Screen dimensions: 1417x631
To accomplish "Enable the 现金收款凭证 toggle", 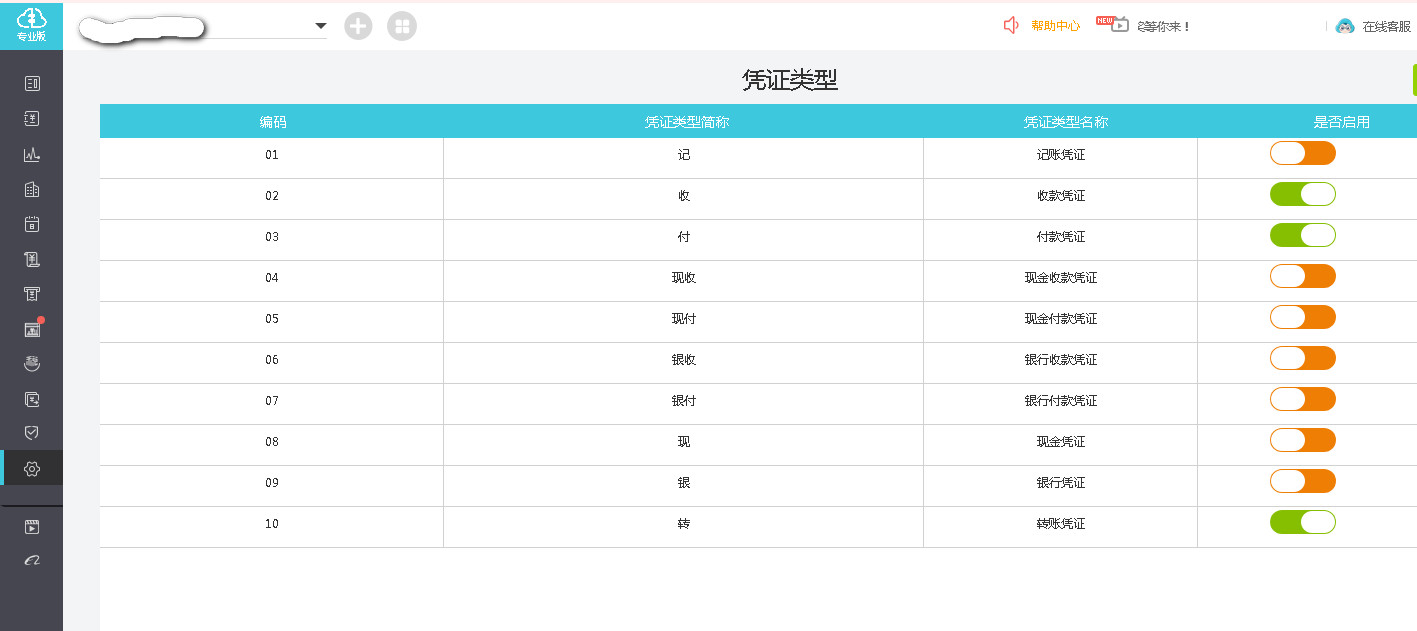I will [1302, 276].
